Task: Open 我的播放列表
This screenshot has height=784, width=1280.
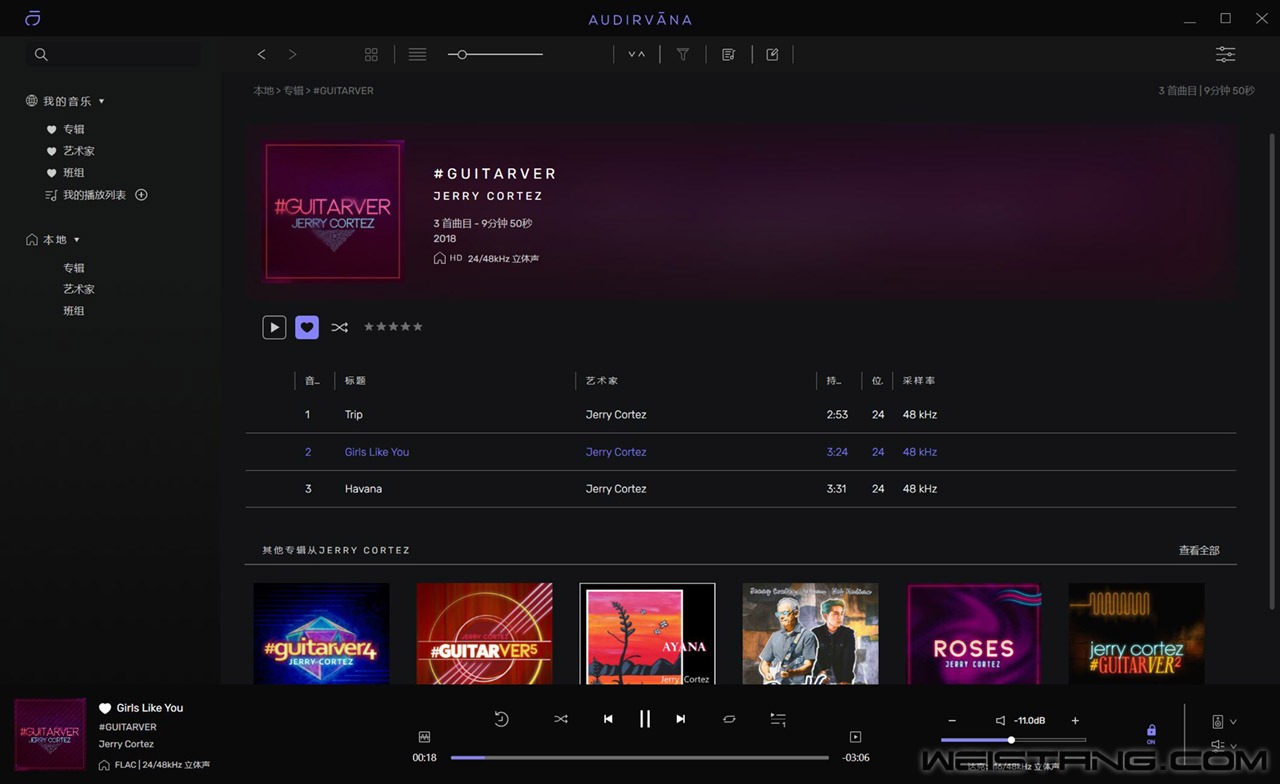Action: (94, 195)
